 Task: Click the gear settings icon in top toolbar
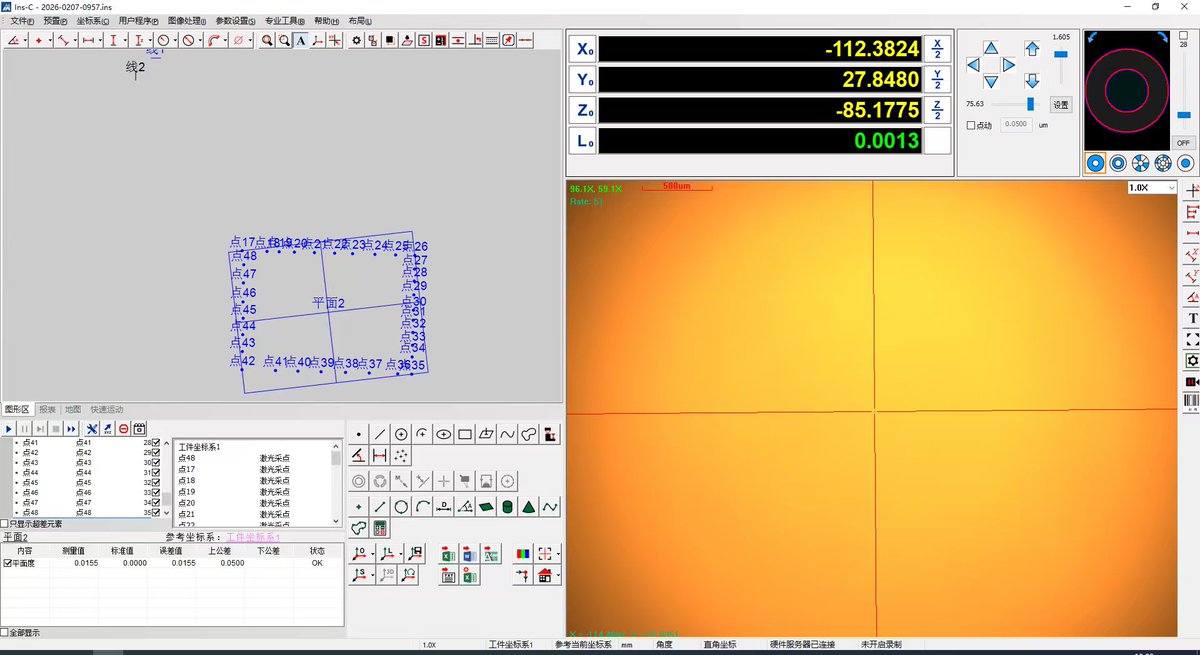coord(357,40)
